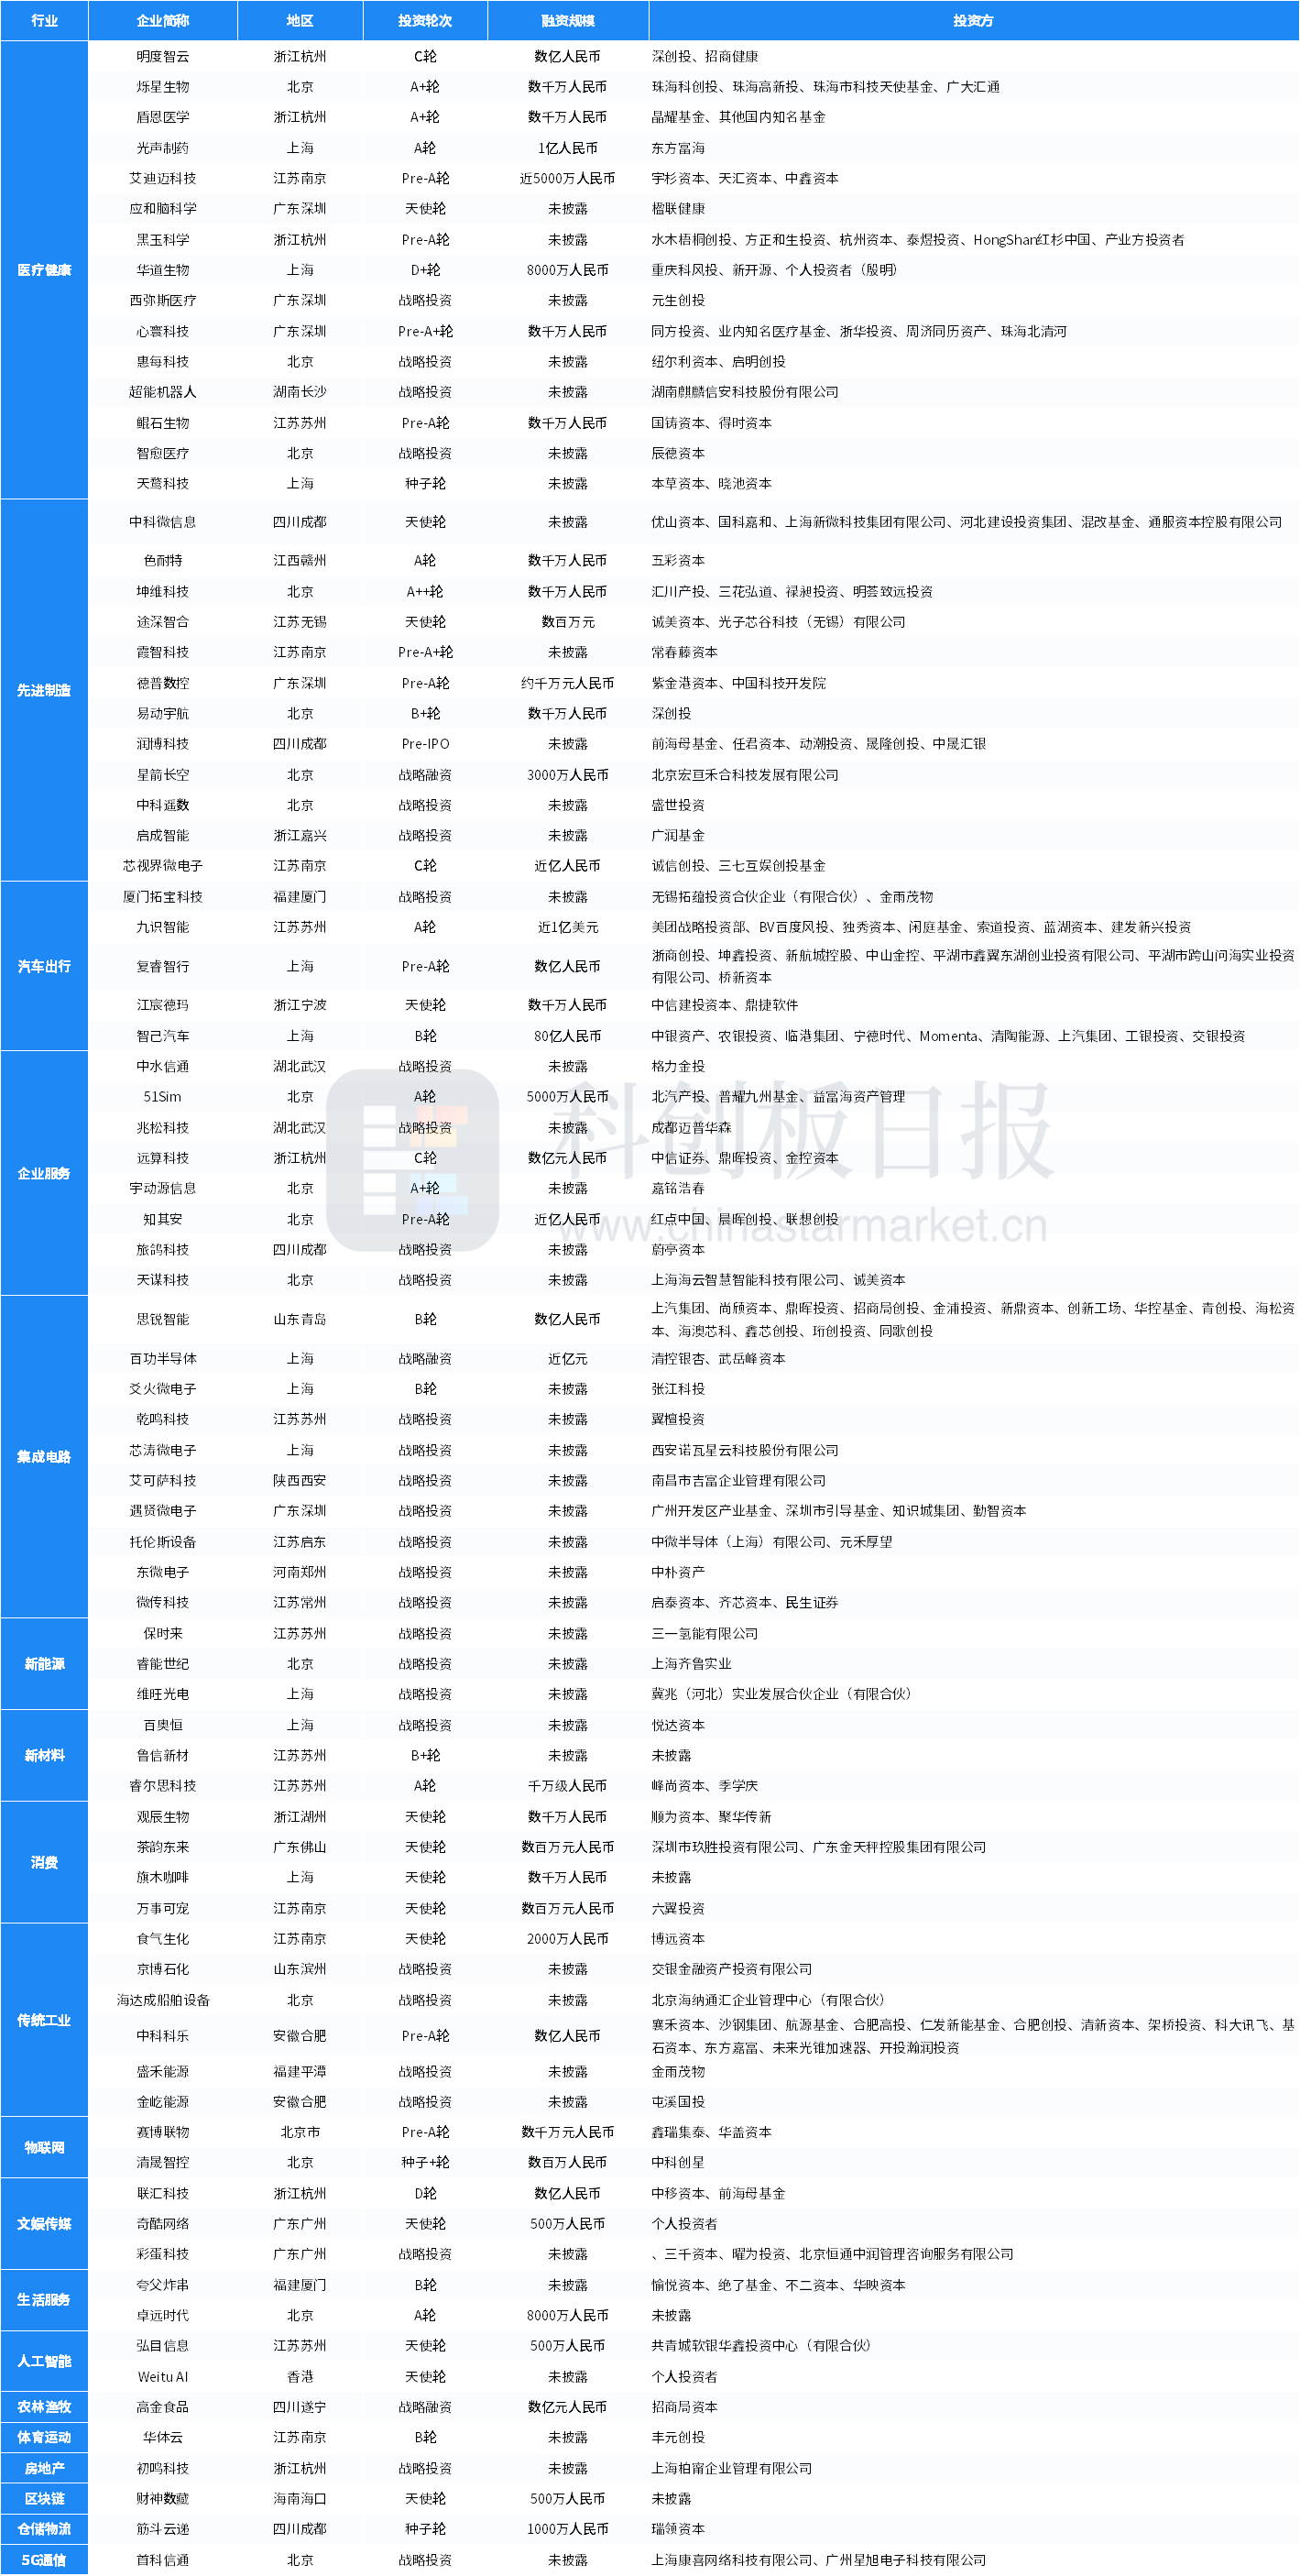The width and height of the screenshot is (1300, 2576).
Task: Select company name 夸父炸串
Action: tap(163, 2285)
